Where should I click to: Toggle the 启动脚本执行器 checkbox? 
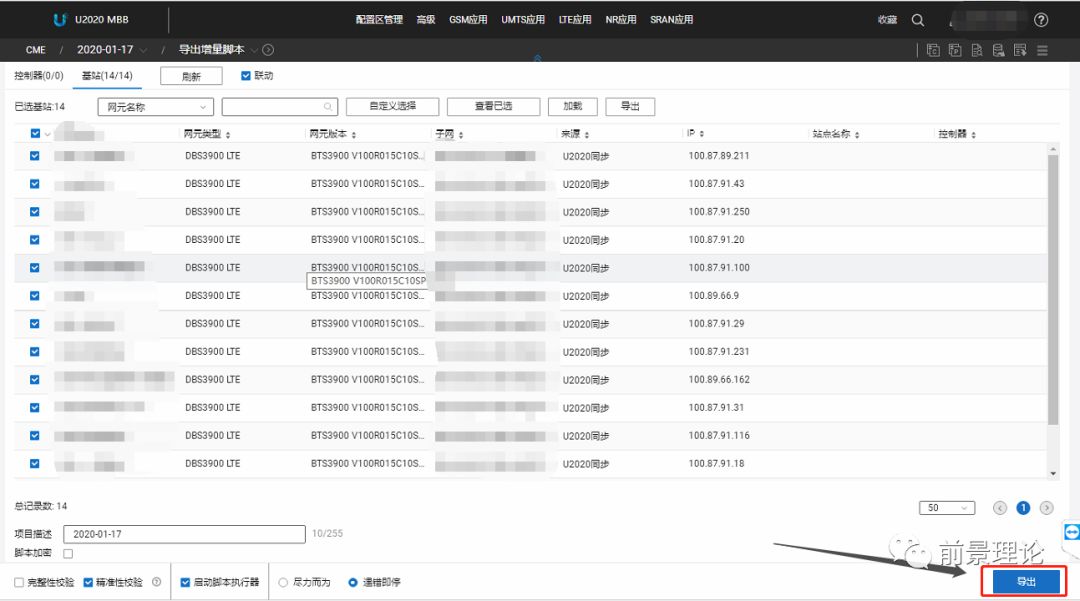(185, 582)
